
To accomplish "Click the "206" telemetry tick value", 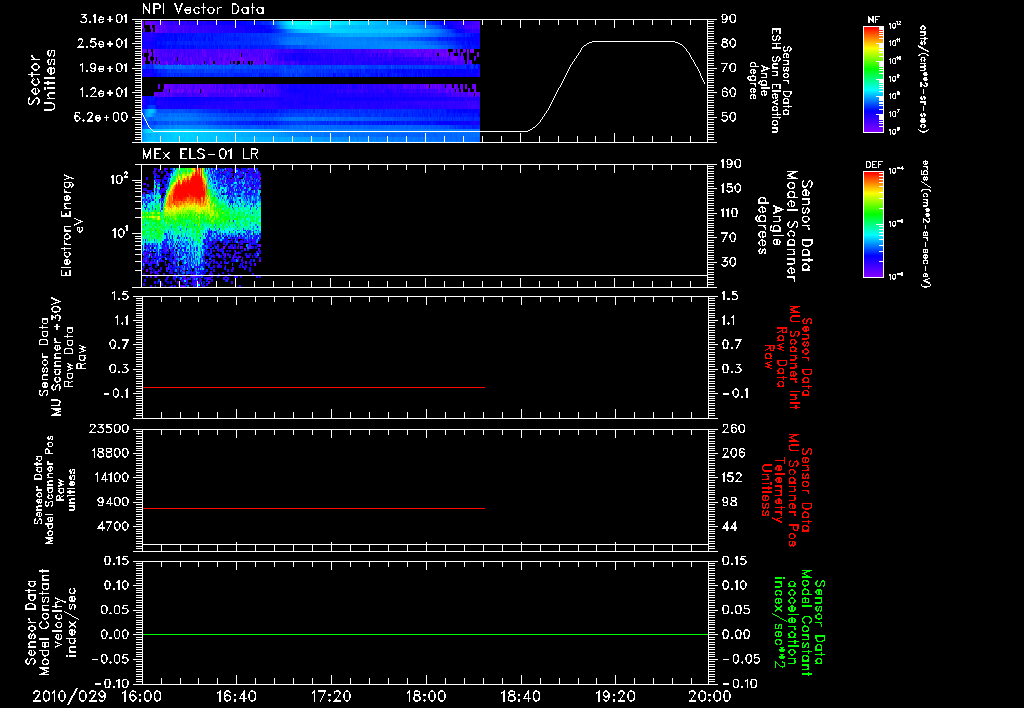I will pos(733,453).
